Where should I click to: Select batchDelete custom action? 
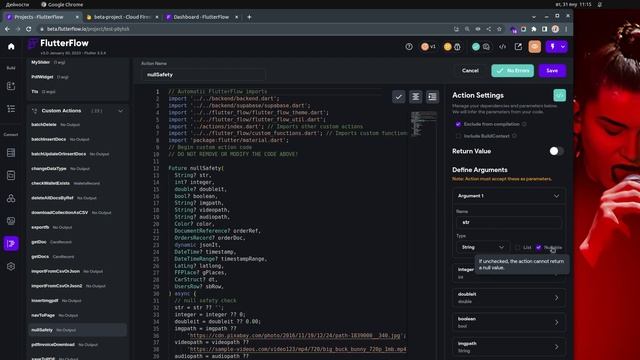point(78,124)
